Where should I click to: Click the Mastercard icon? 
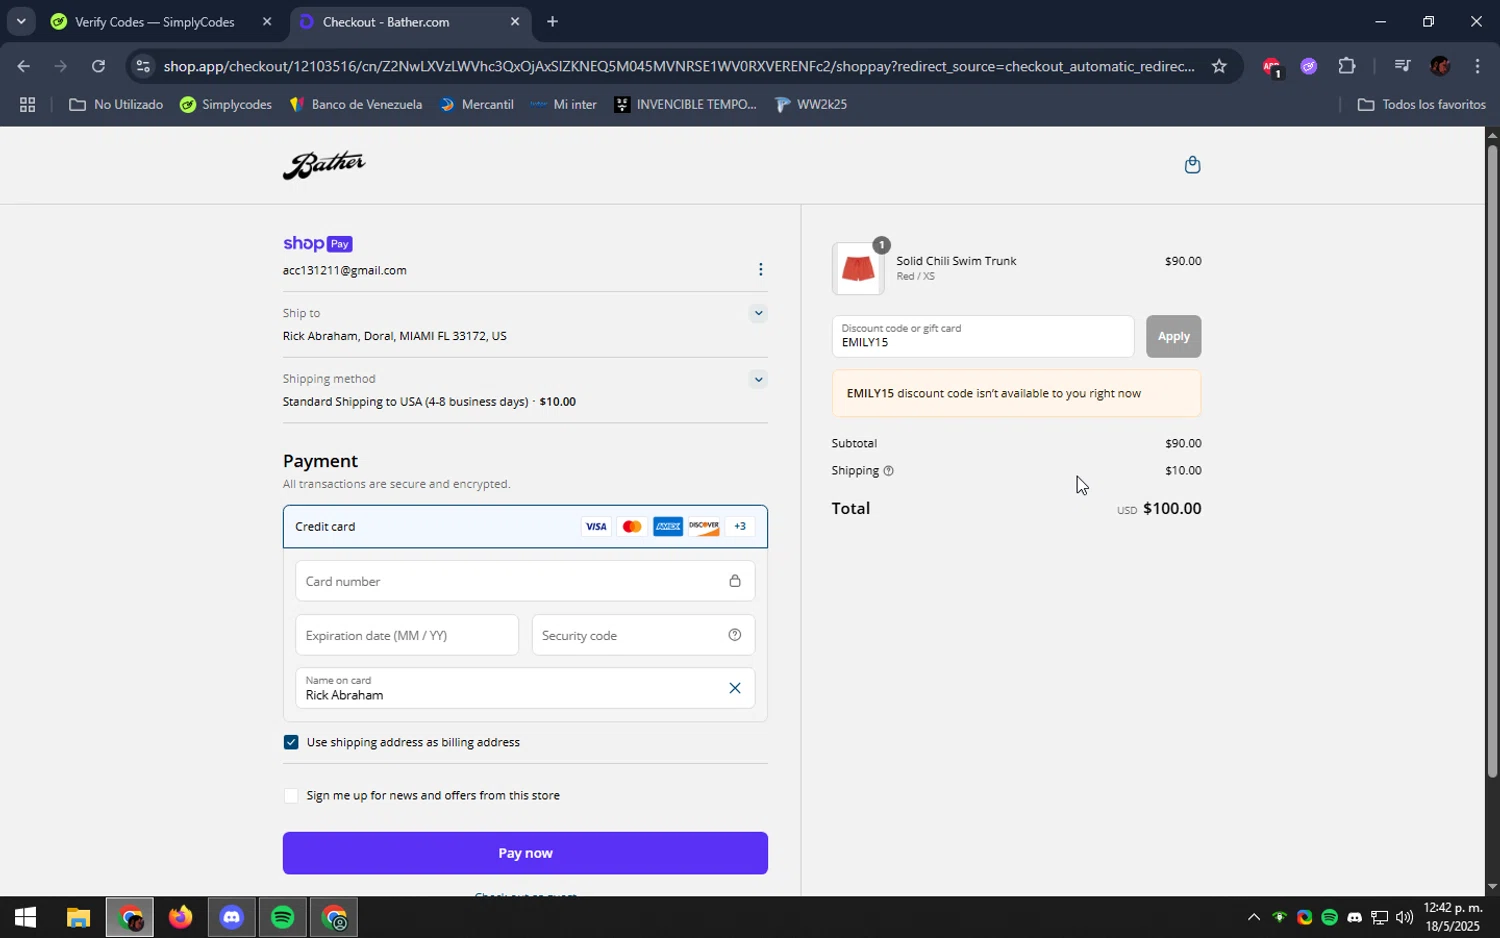click(x=632, y=527)
